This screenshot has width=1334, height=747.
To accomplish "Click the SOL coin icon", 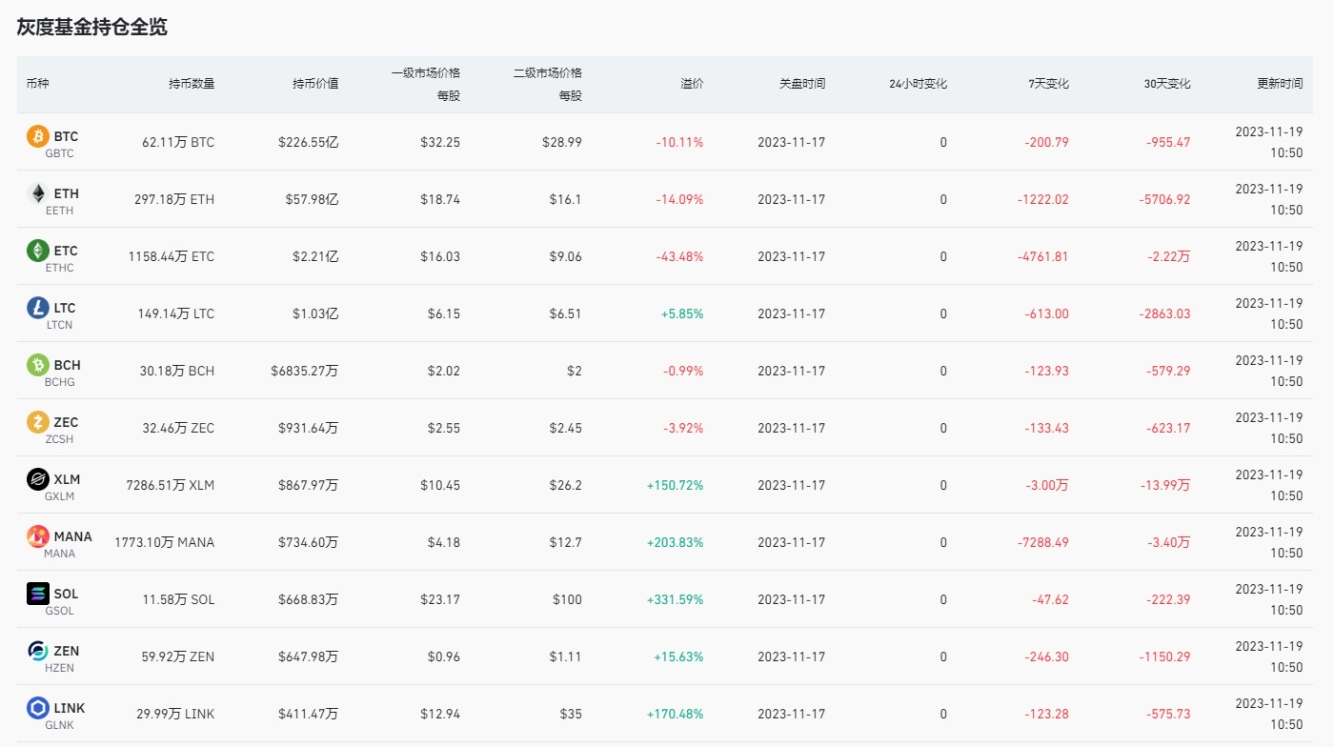I will pyautogui.click(x=37, y=593).
